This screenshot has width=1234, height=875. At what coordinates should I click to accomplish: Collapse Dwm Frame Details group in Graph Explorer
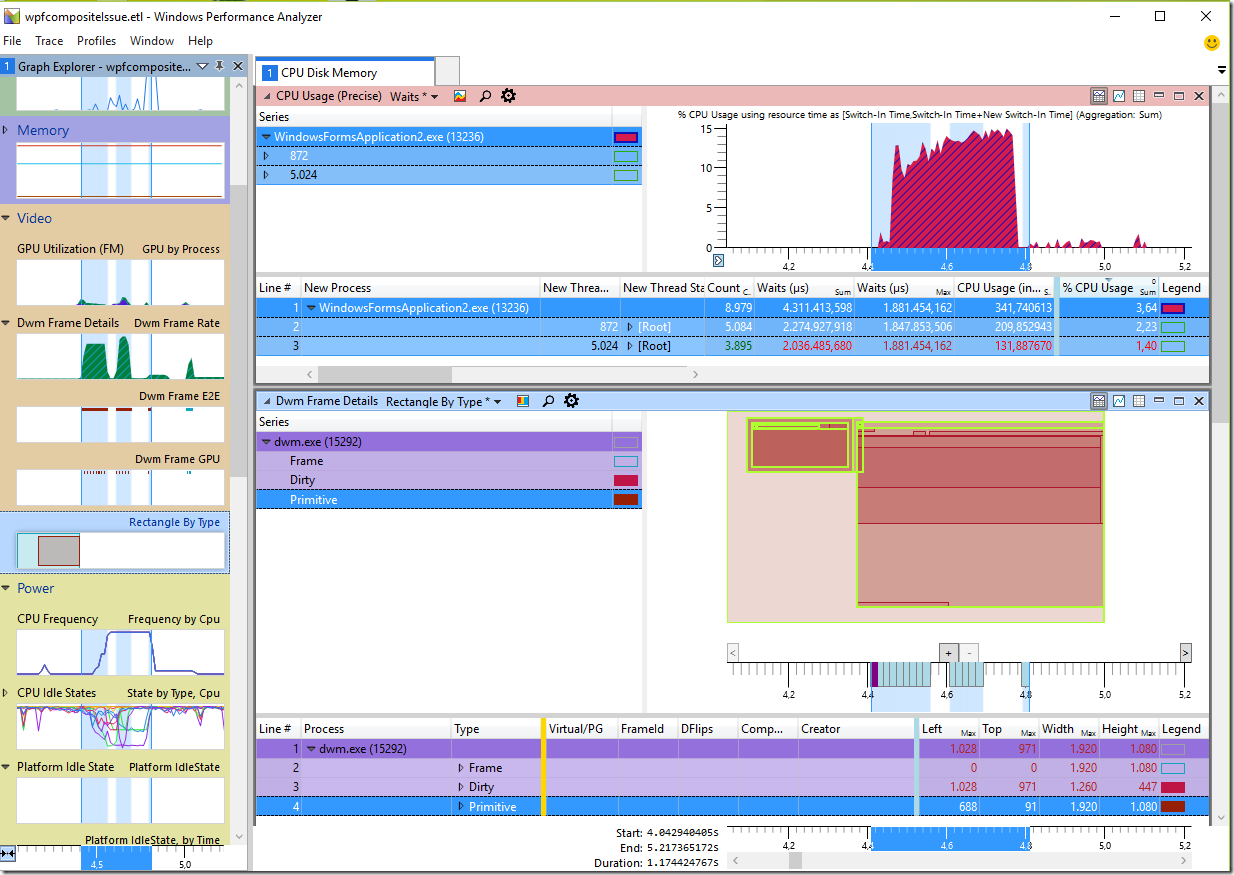[6, 323]
